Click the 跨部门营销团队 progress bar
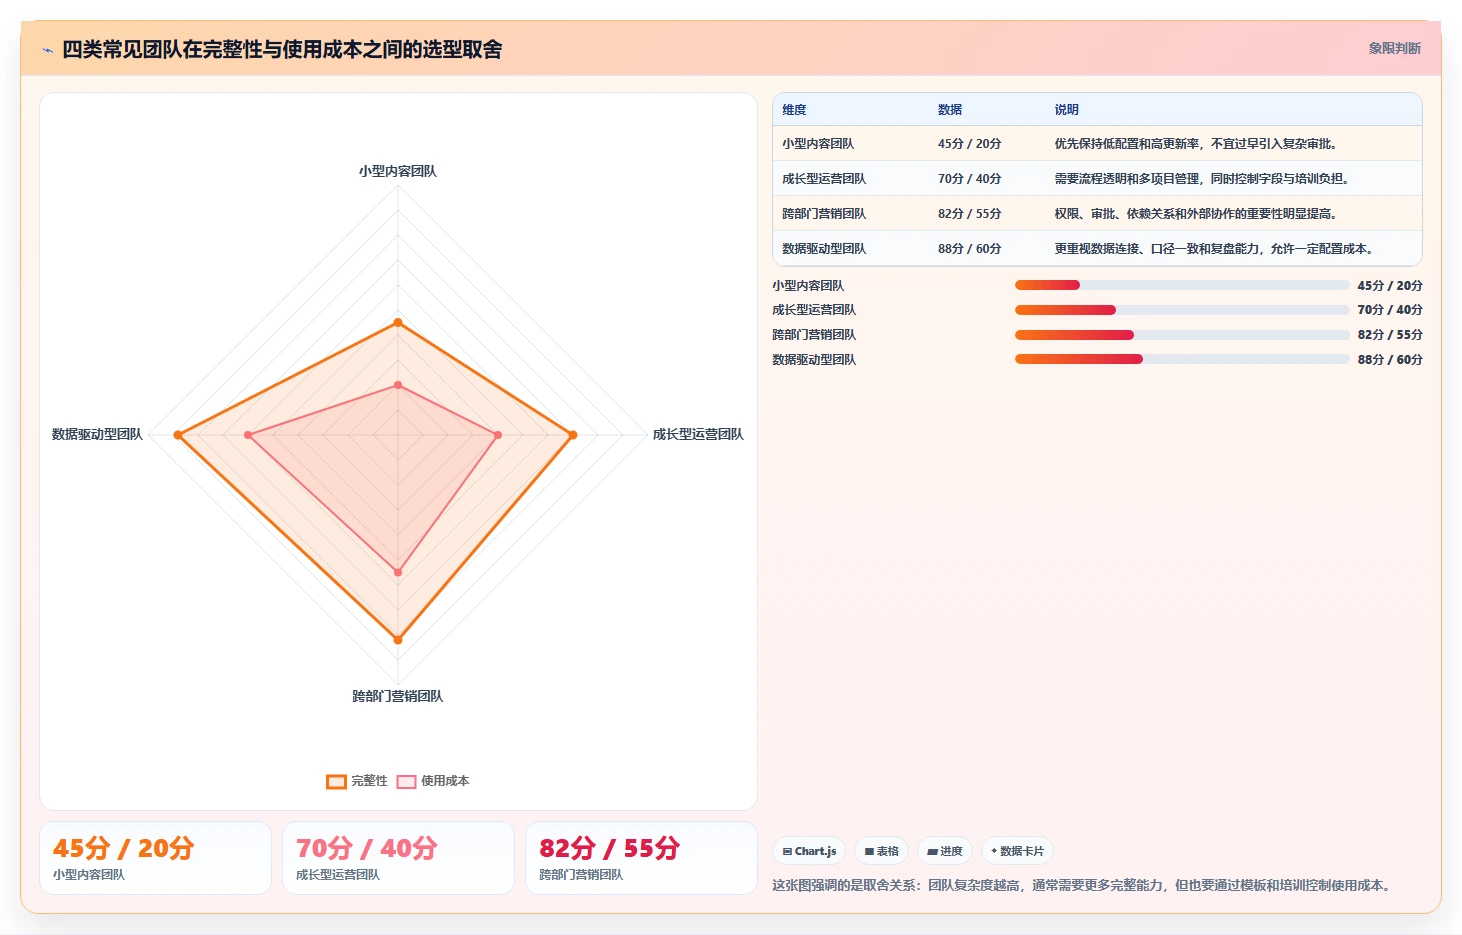The image size is (1462, 935). 1182,335
